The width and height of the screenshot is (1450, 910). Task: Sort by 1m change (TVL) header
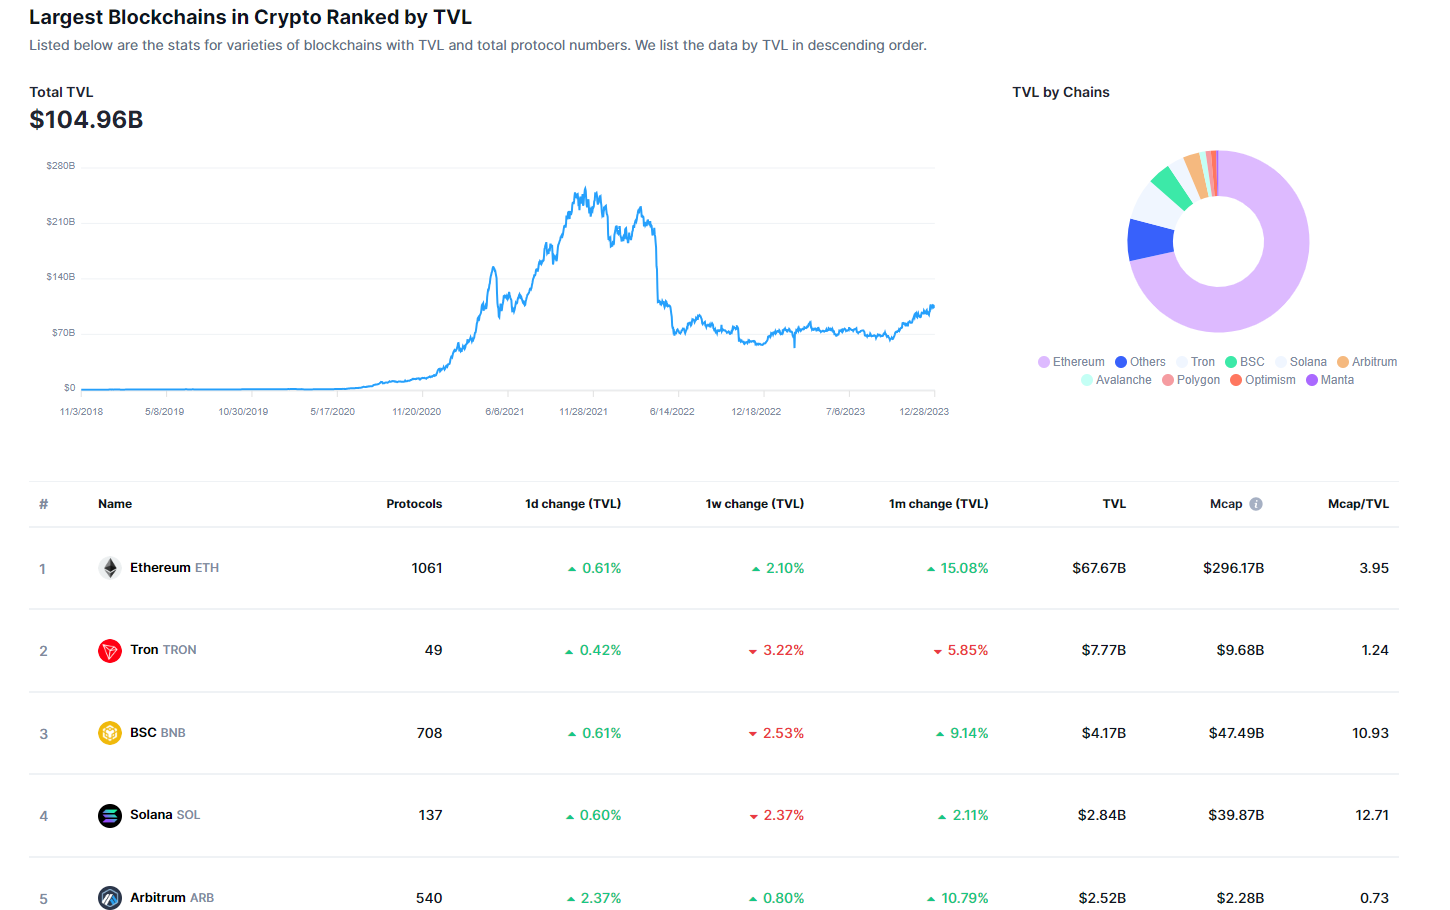(938, 504)
